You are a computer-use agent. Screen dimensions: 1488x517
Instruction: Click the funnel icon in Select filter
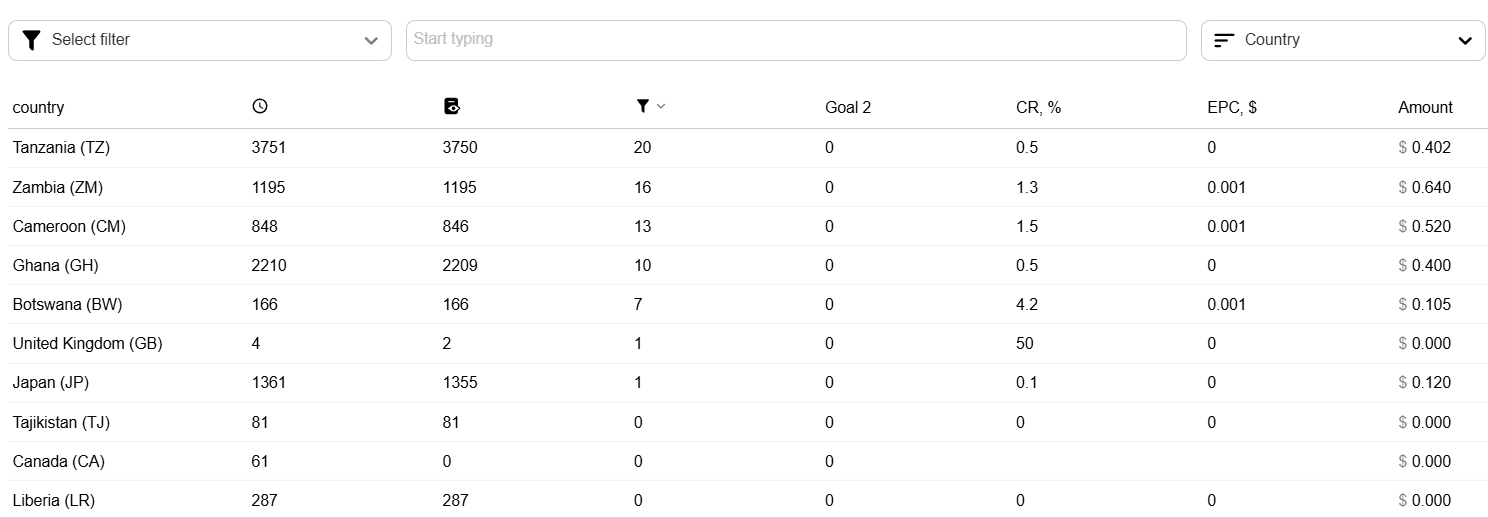pyautogui.click(x=31, y=40)
